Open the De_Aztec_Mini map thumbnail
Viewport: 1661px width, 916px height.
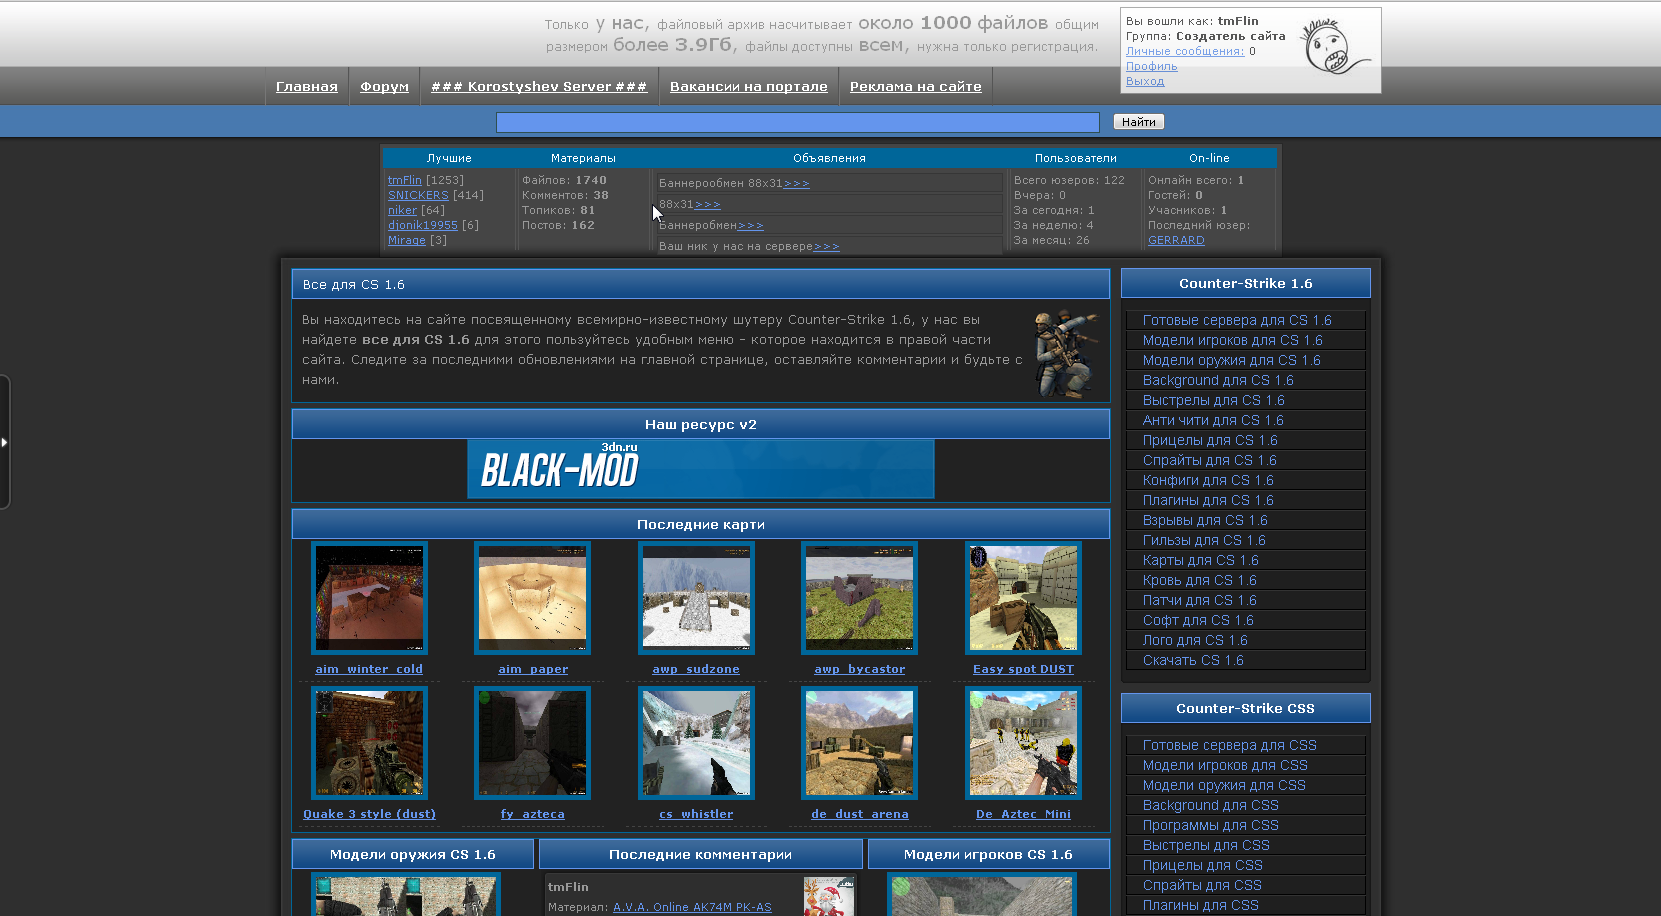[1023, 742]
